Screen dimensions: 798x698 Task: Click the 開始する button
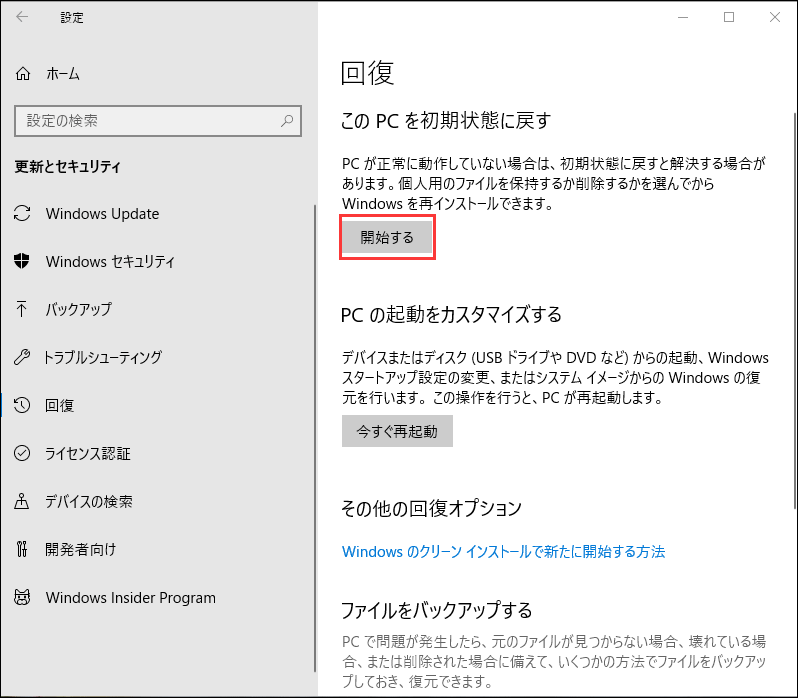pyautogui.click(x=387, y=237)
